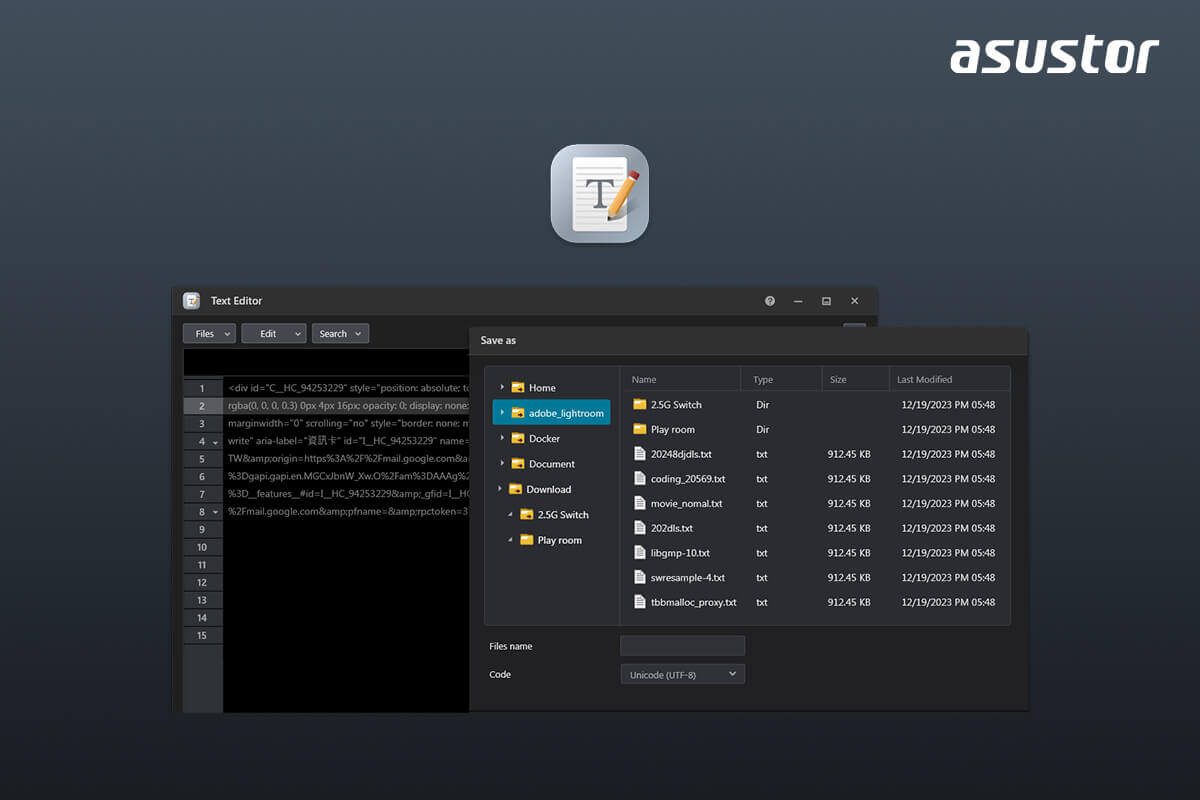This screenshot has width=1200, height=800.
Task: Open the help question mark icon
Action: 770,301
